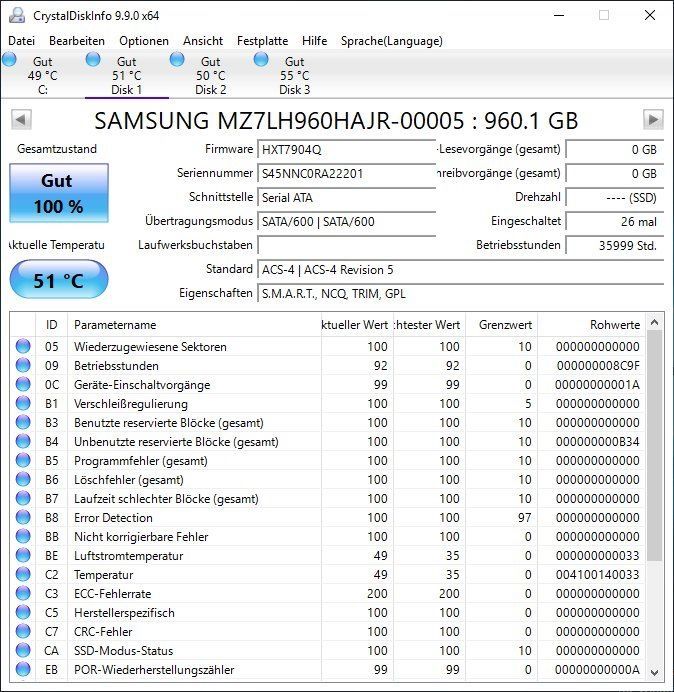Image resolution: width=674 pixels, height=692 pixels.
Task: Click the attribute list scrollbar thumb
Action: (x=655, y=446)
